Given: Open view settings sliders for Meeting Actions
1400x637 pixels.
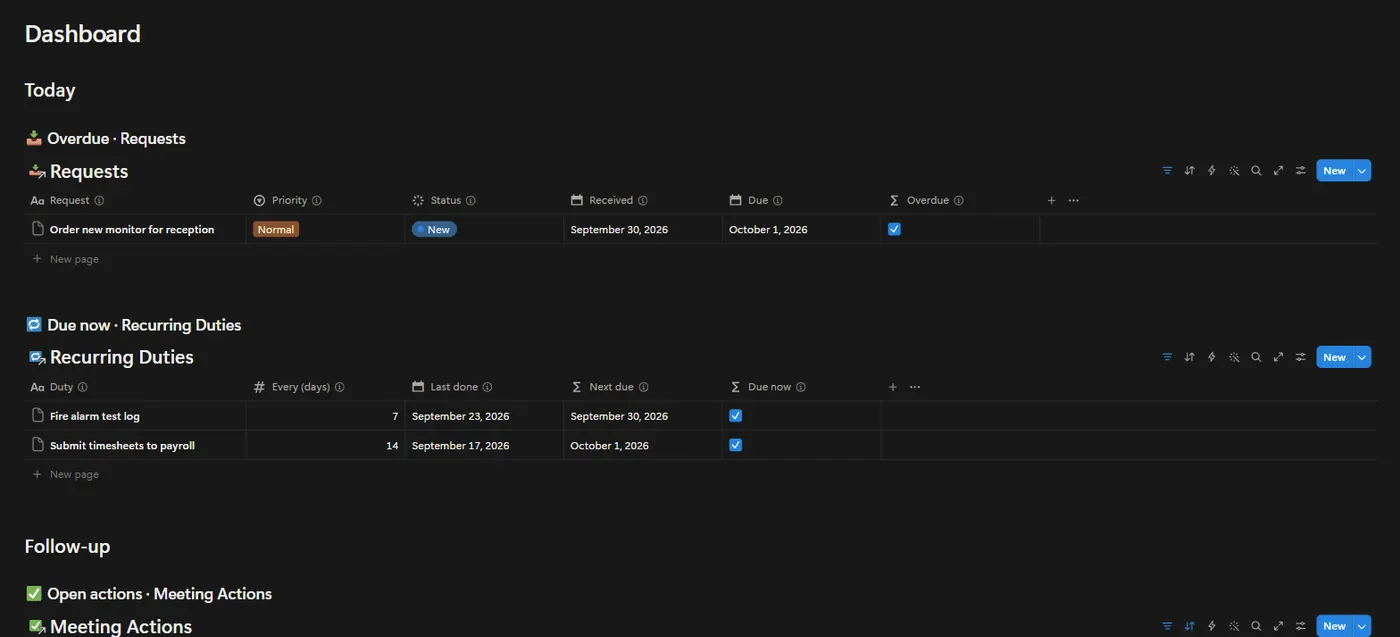Looking at the screenshot, I should 1300,626.
